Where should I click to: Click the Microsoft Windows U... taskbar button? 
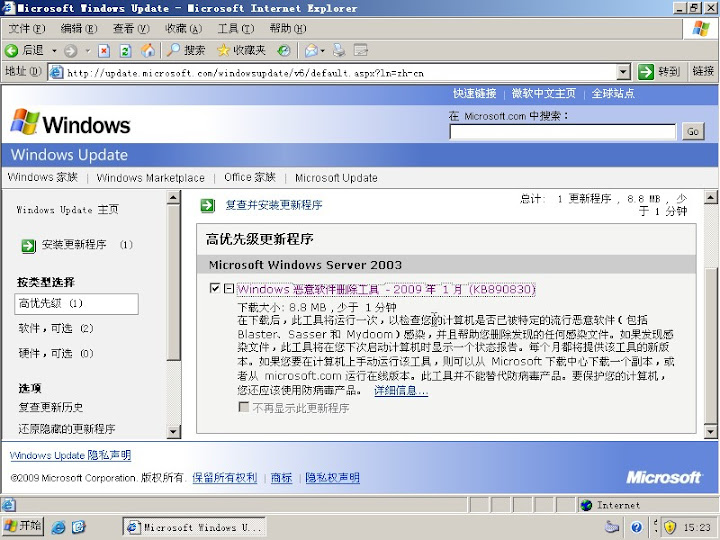pos(194,527)
